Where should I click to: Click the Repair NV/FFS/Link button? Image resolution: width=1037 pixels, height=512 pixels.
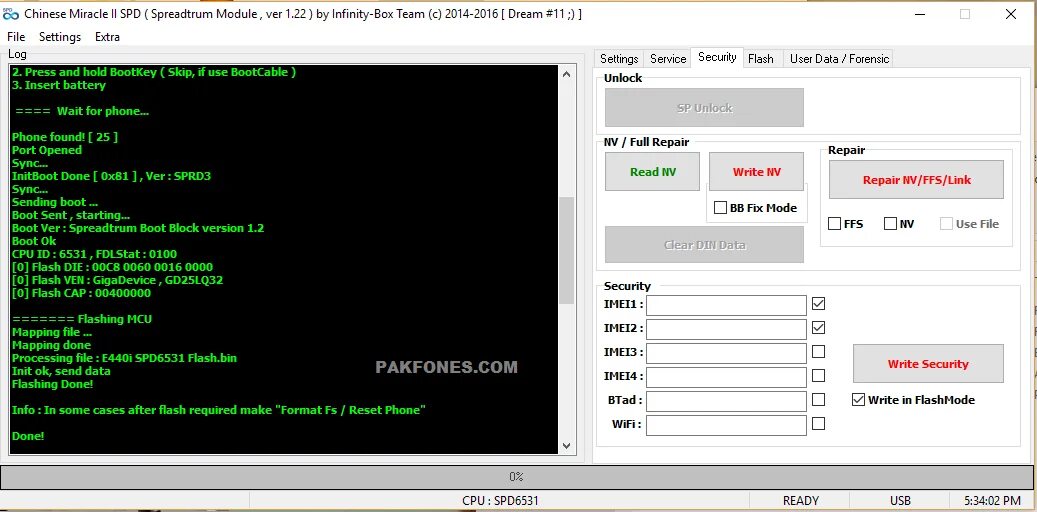pos(917,180)
